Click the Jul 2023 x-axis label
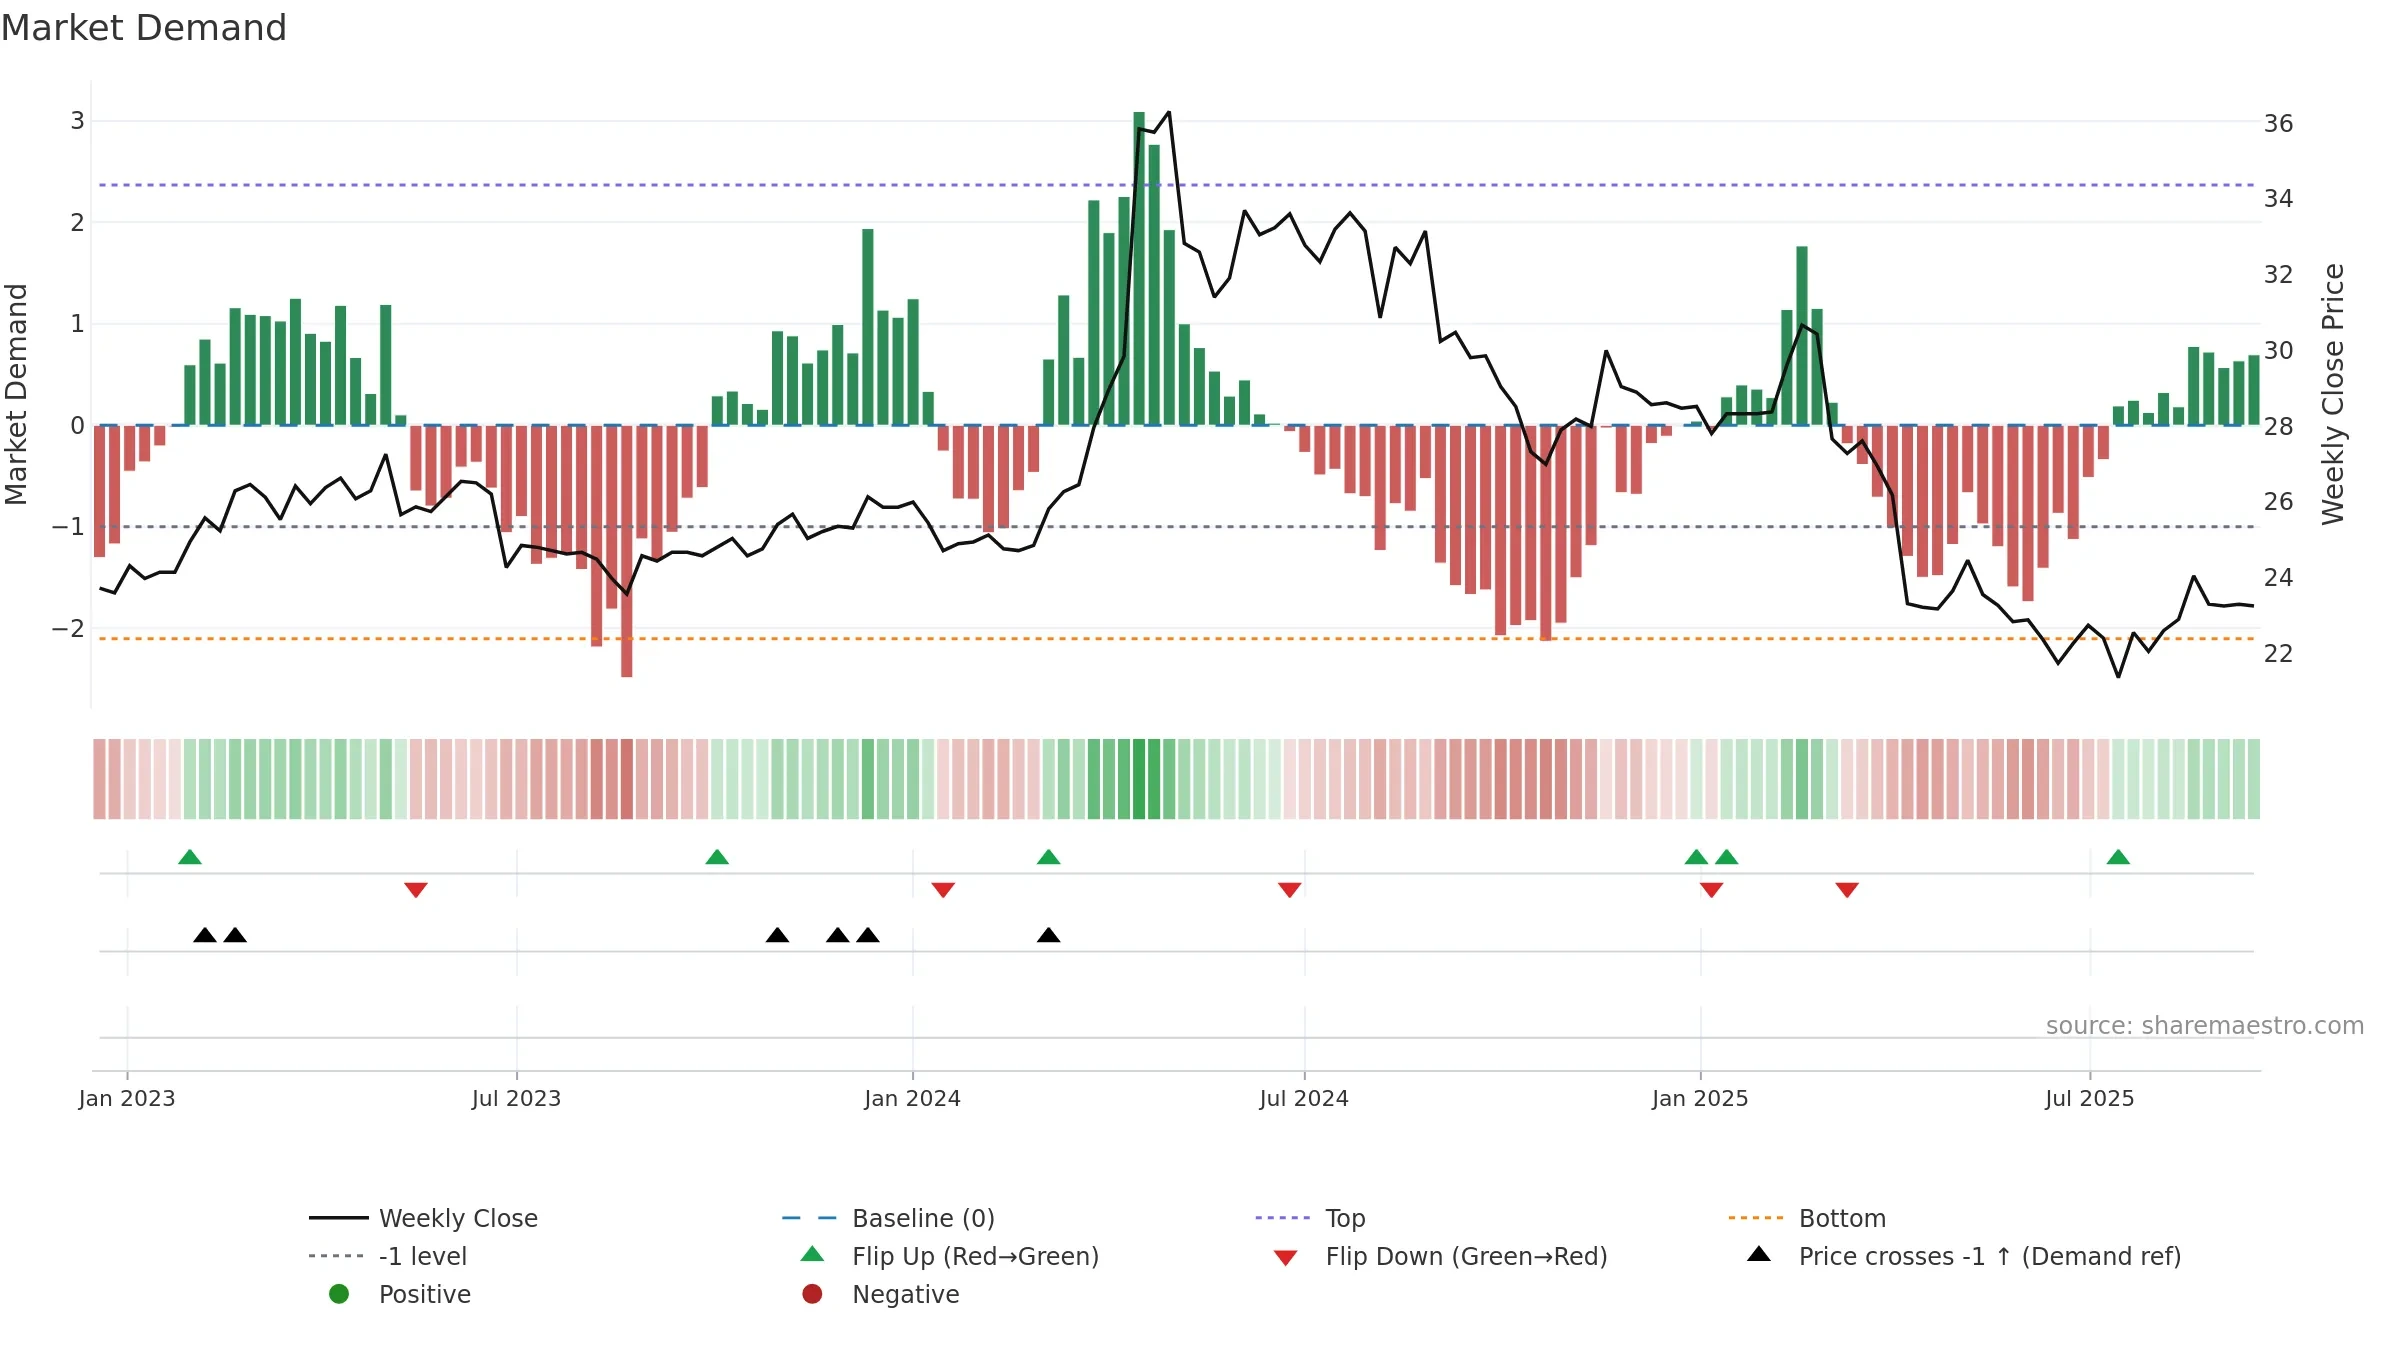The height and width of the screenshot is (1350, 2400). (516, 1099)
